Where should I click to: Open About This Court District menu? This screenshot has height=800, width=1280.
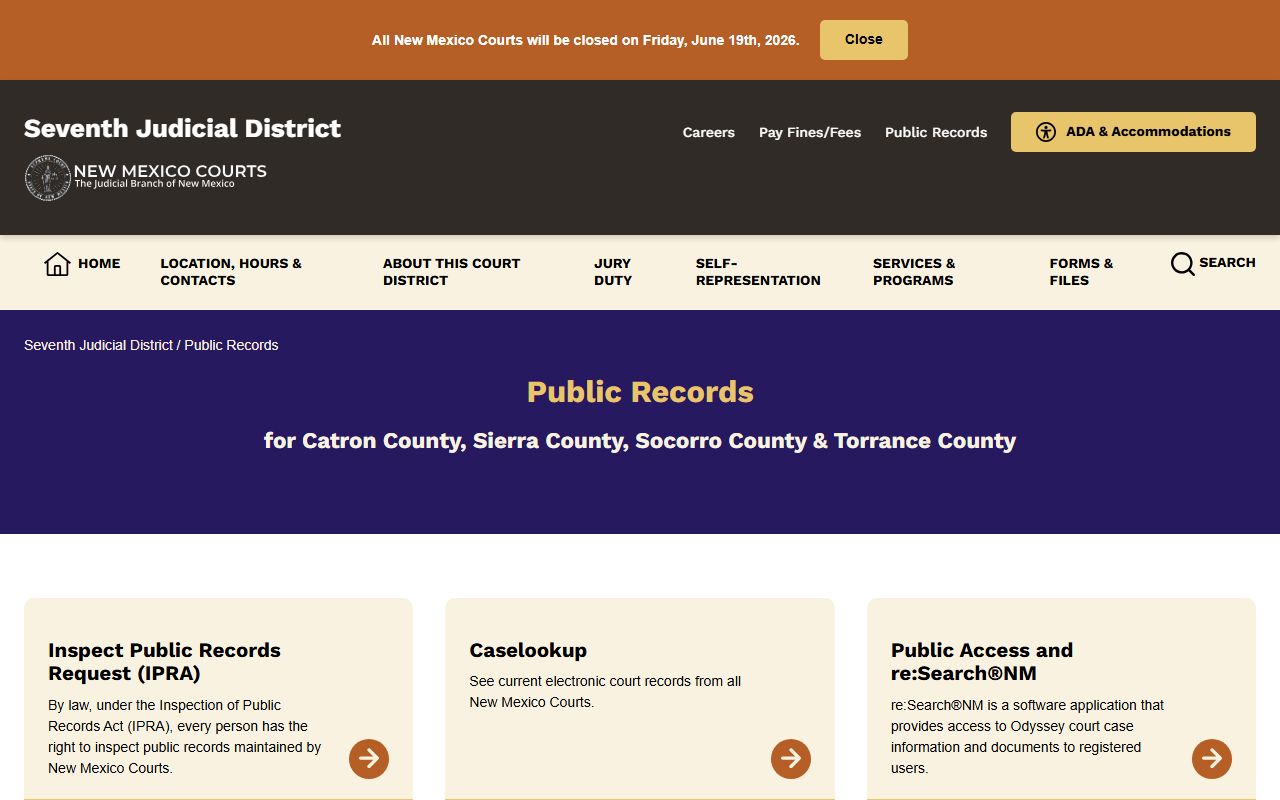[x=451, y=272]
